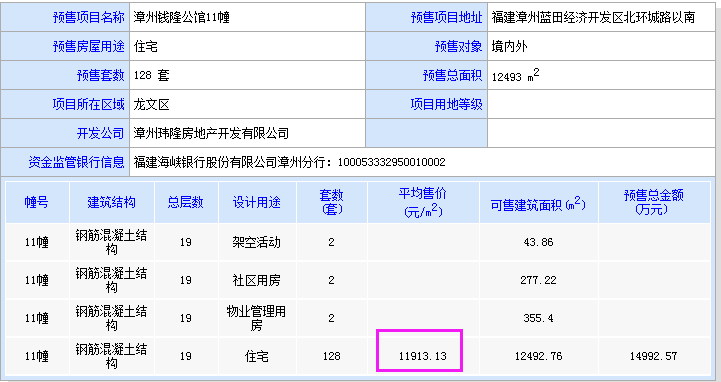Click 11幢 in the 物业管理用房 row

point(37,318)
